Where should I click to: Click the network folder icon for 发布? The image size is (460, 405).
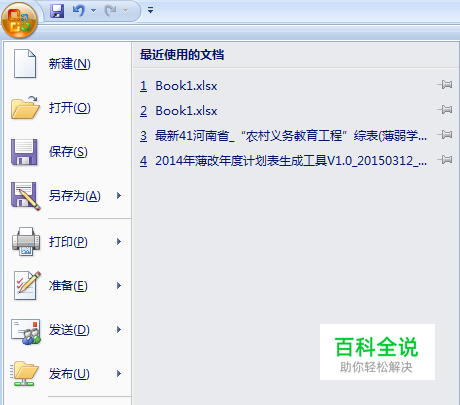[24, 374]
